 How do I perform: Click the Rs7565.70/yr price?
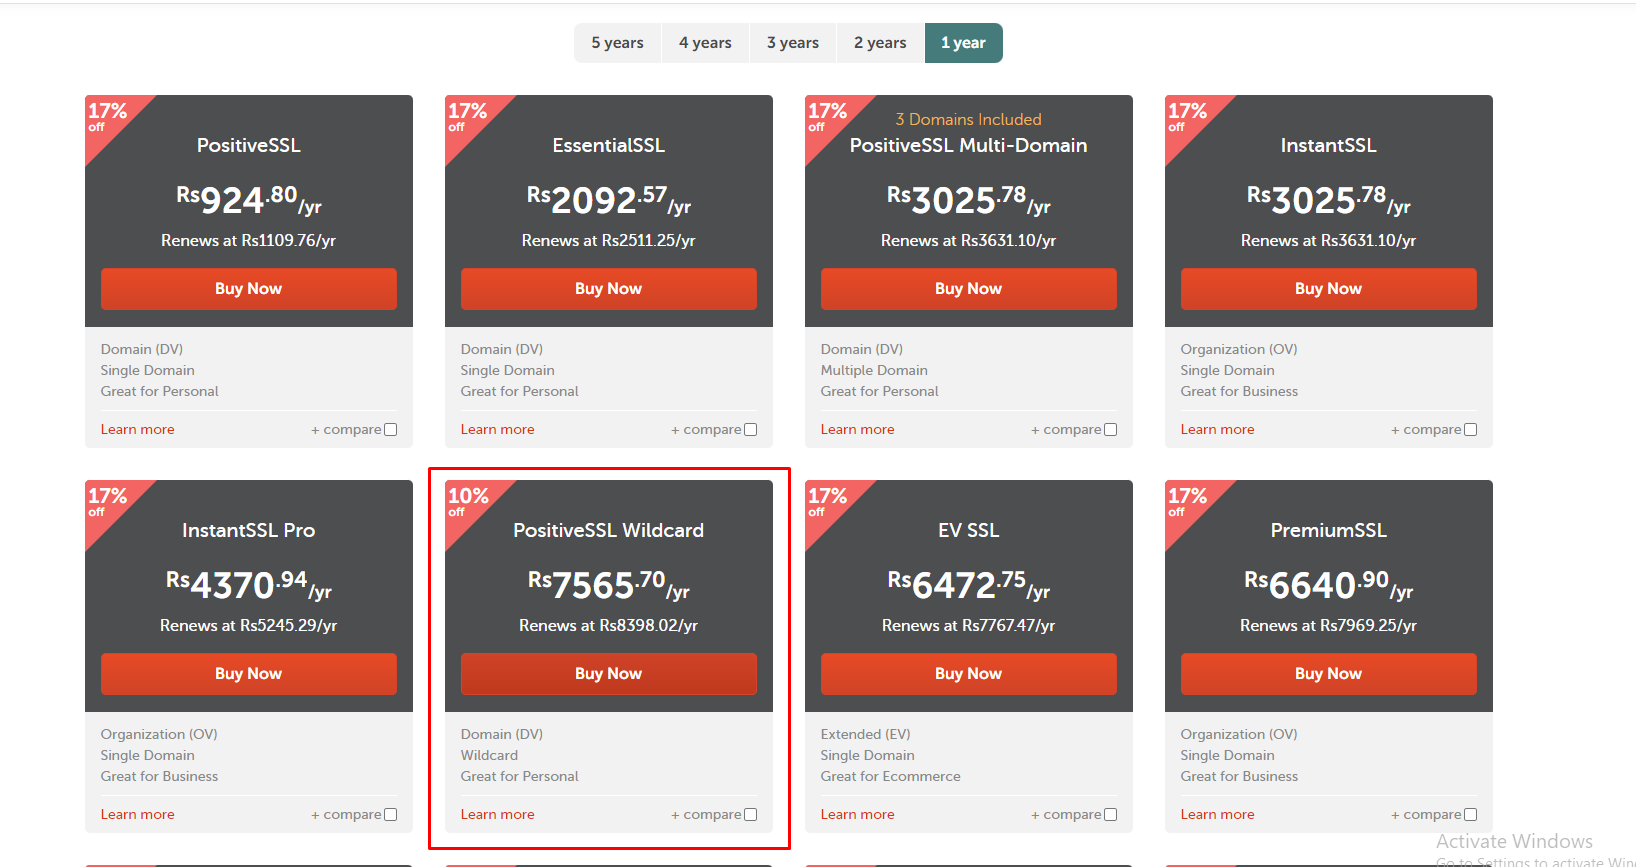pos(609,585)
